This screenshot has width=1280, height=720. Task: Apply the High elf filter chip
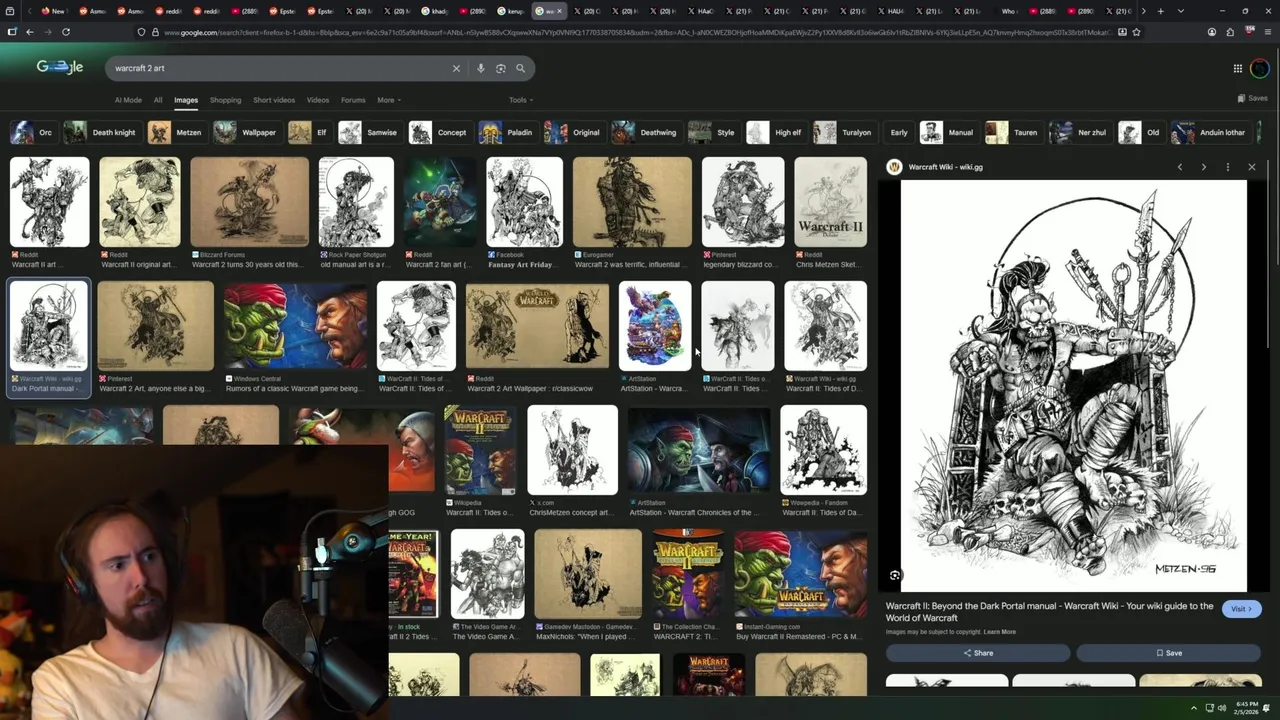776,132
